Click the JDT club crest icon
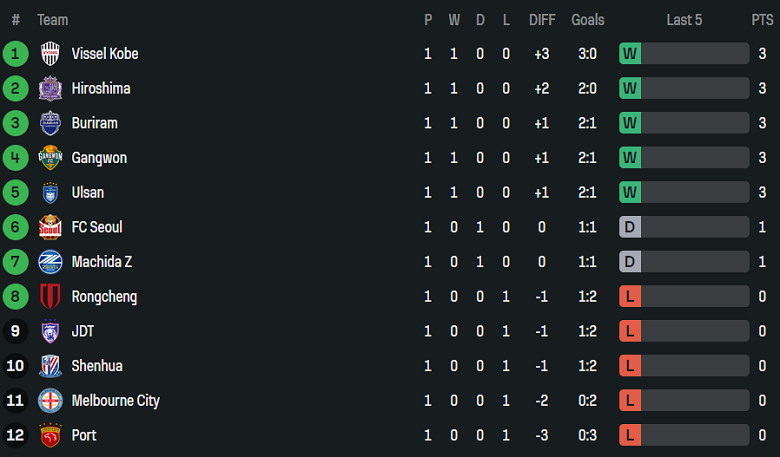 pos(50,331)
